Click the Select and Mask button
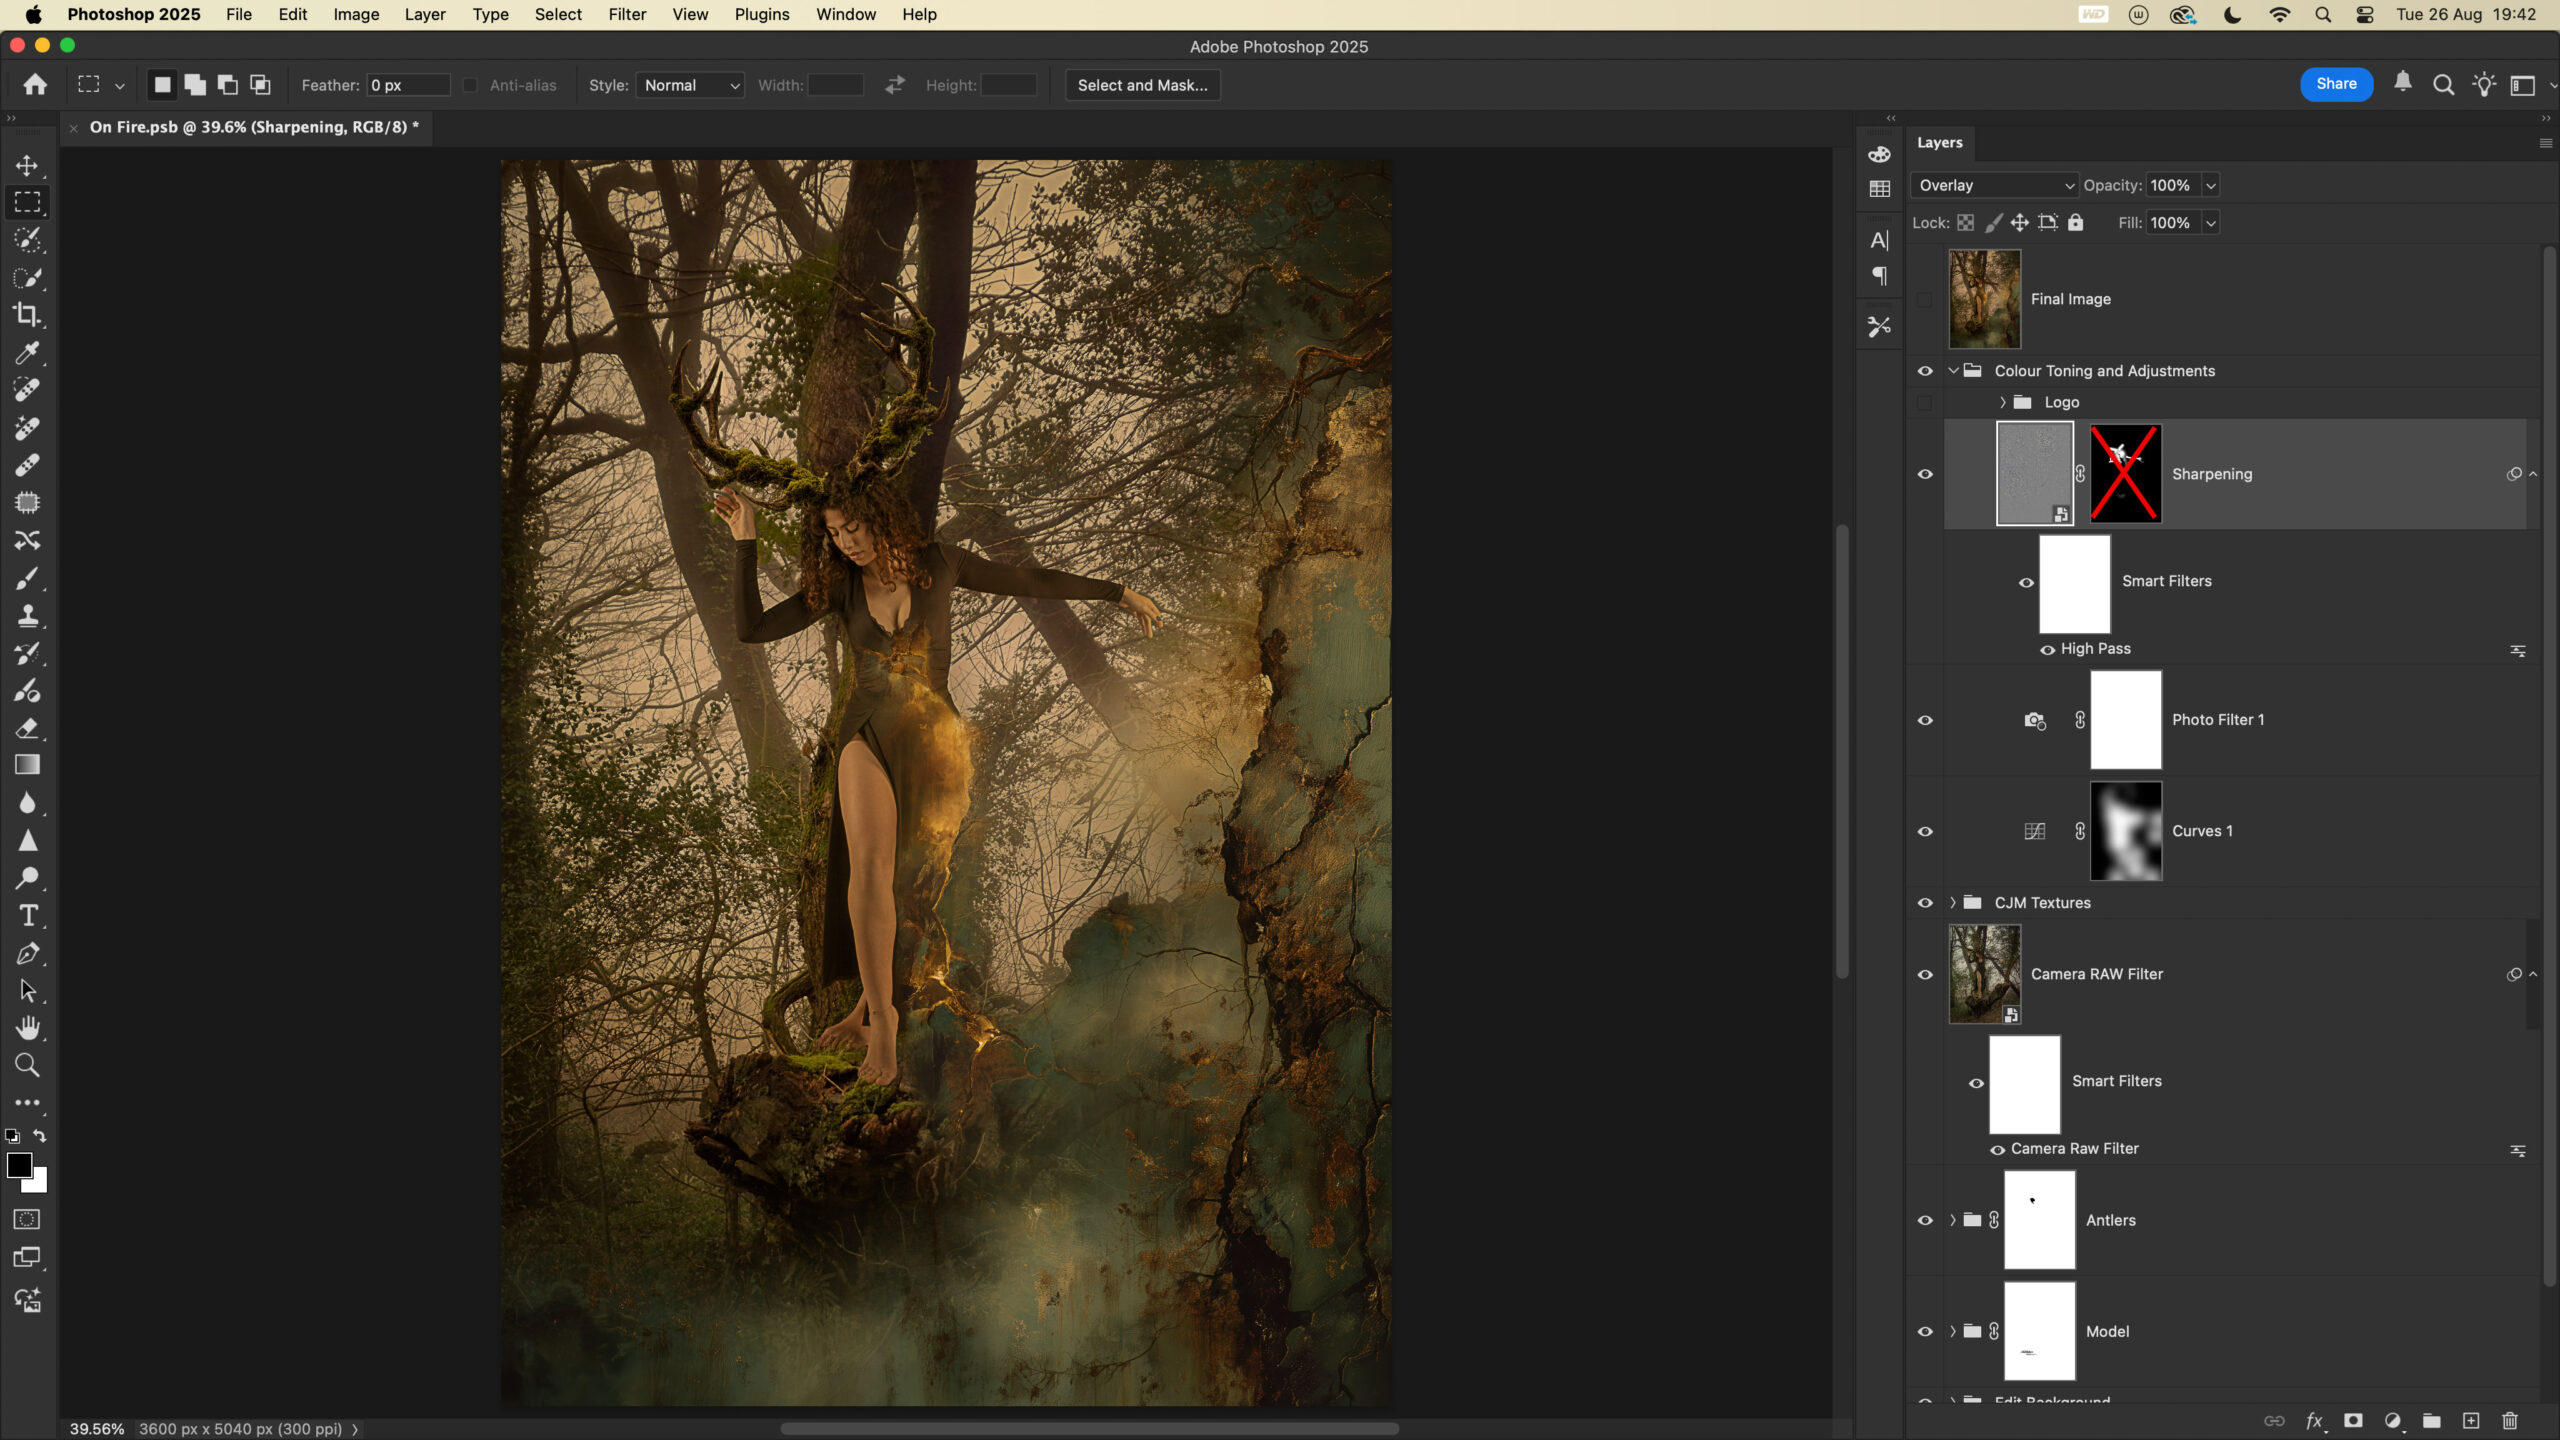 click(x=1142, y=85)
